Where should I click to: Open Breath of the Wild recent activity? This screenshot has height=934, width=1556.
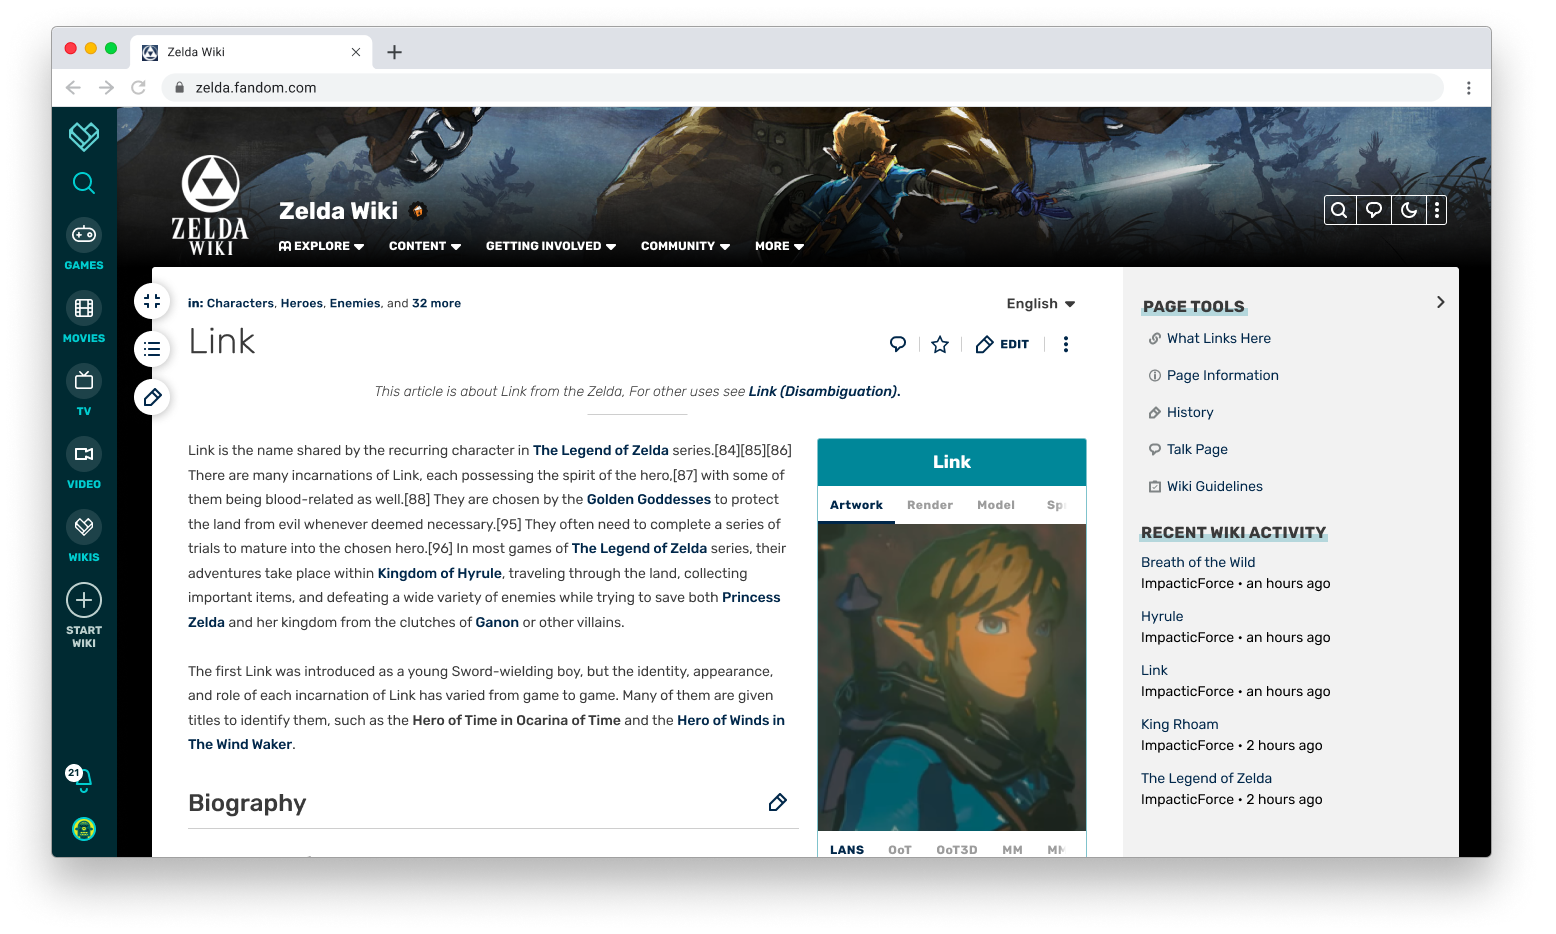pos(1198,563)
